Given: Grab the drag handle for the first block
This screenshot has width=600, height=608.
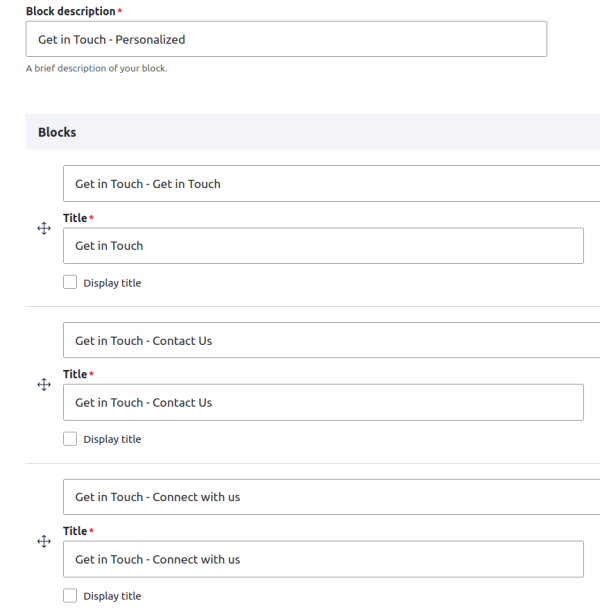Looking at the screenshot, I should 44,229.
